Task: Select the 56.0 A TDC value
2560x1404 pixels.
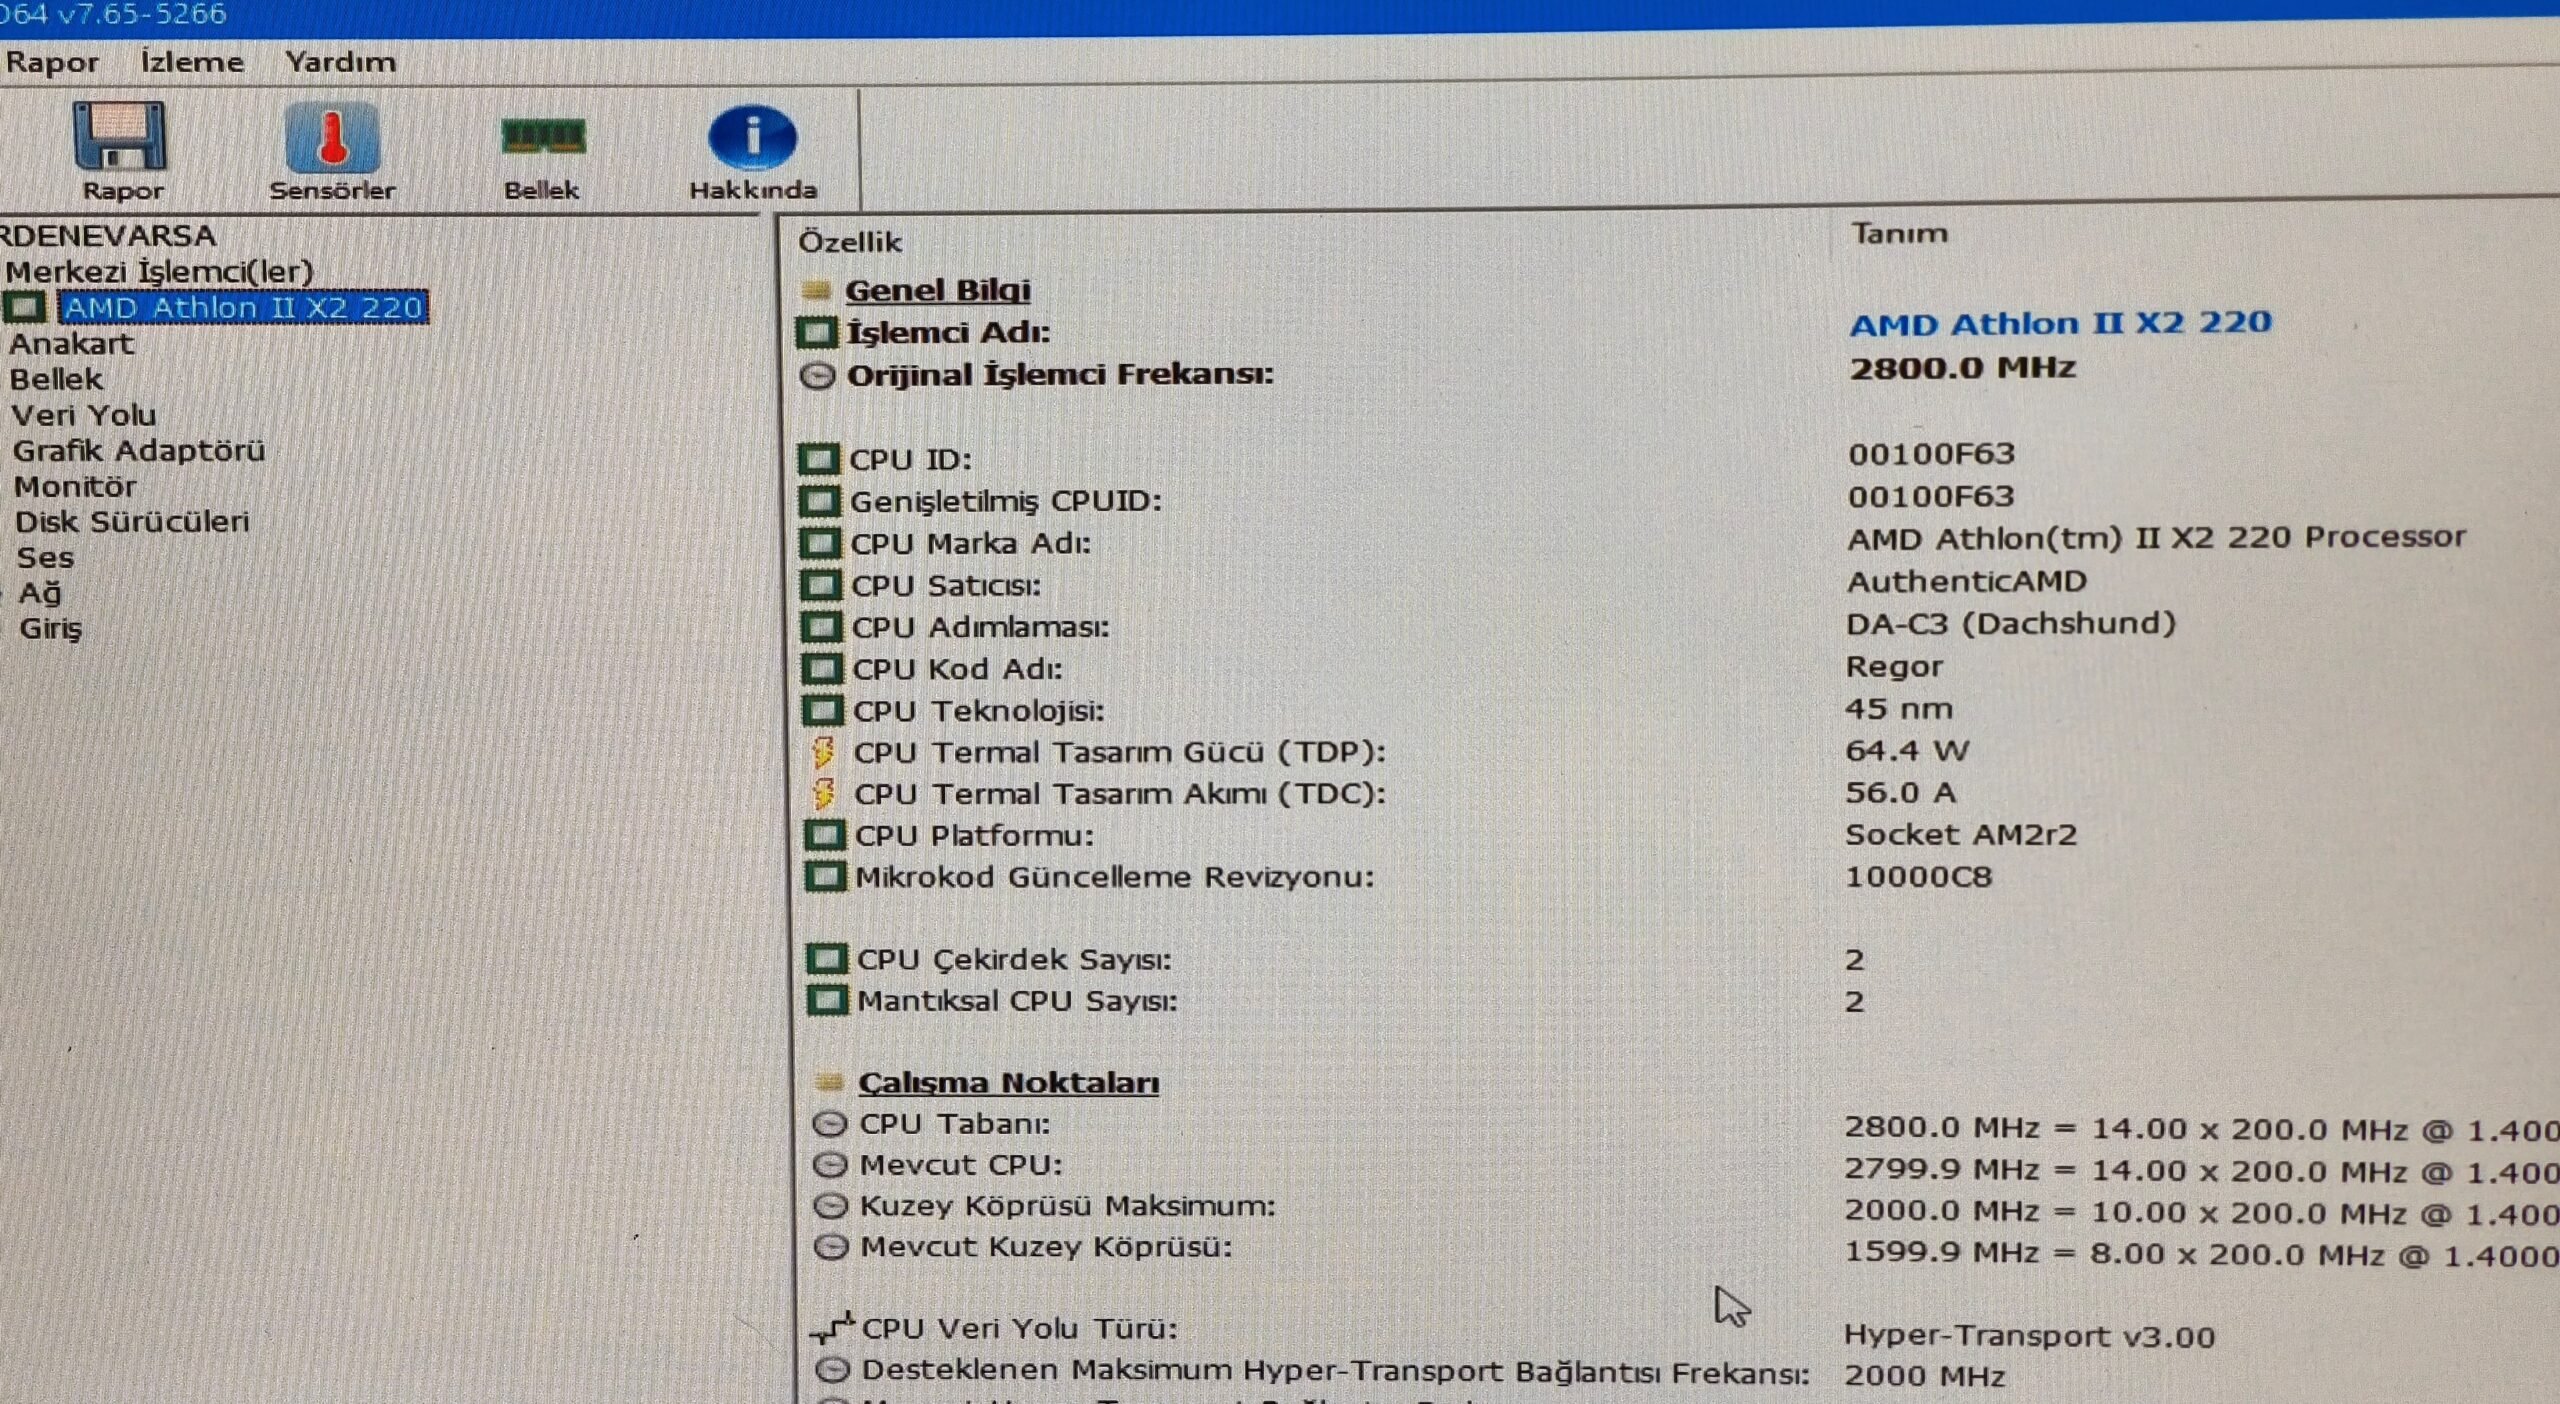Action: (x=1900, y=793)
